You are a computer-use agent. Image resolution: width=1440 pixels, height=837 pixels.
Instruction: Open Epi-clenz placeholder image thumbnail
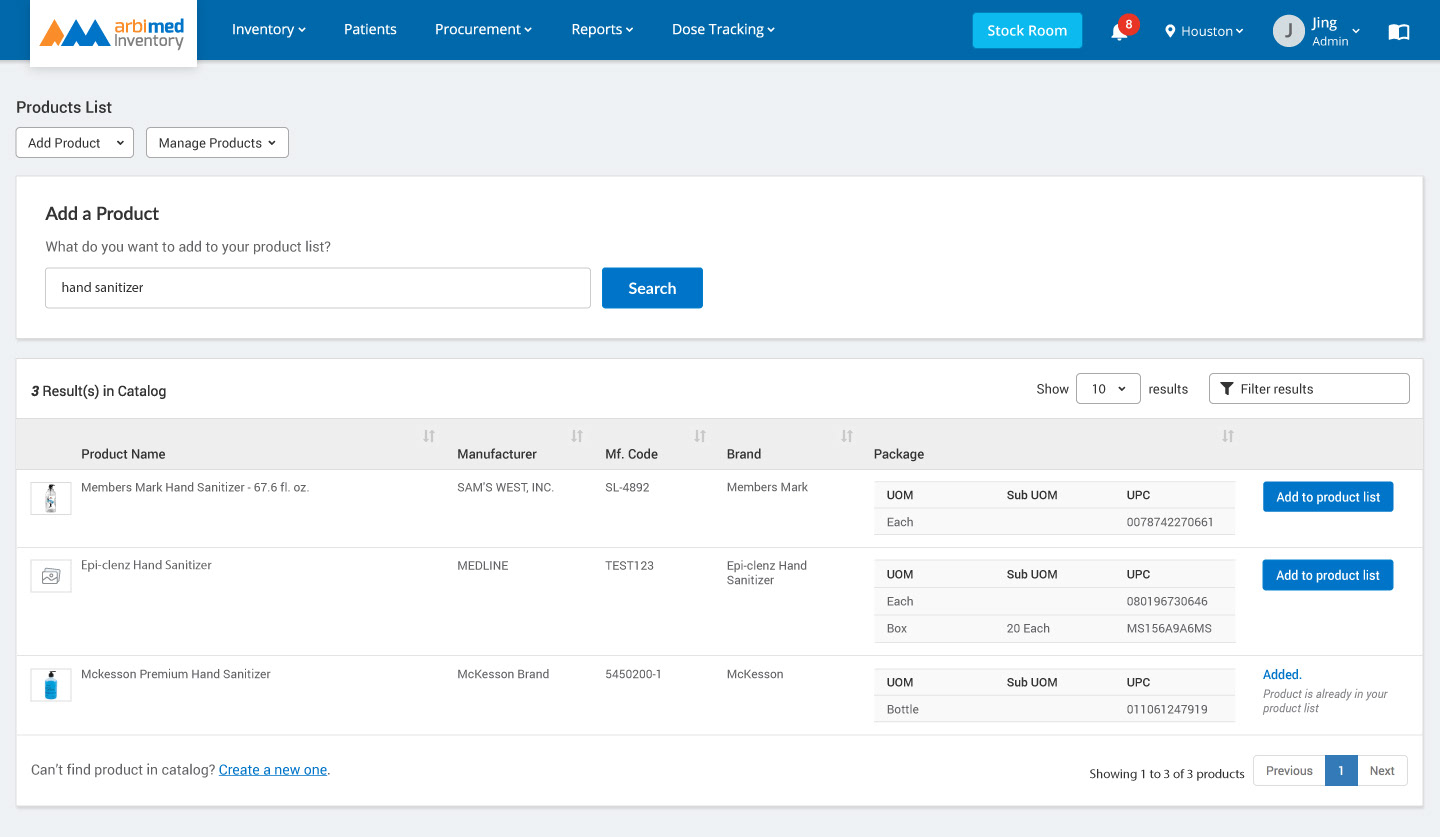point(51,576)
